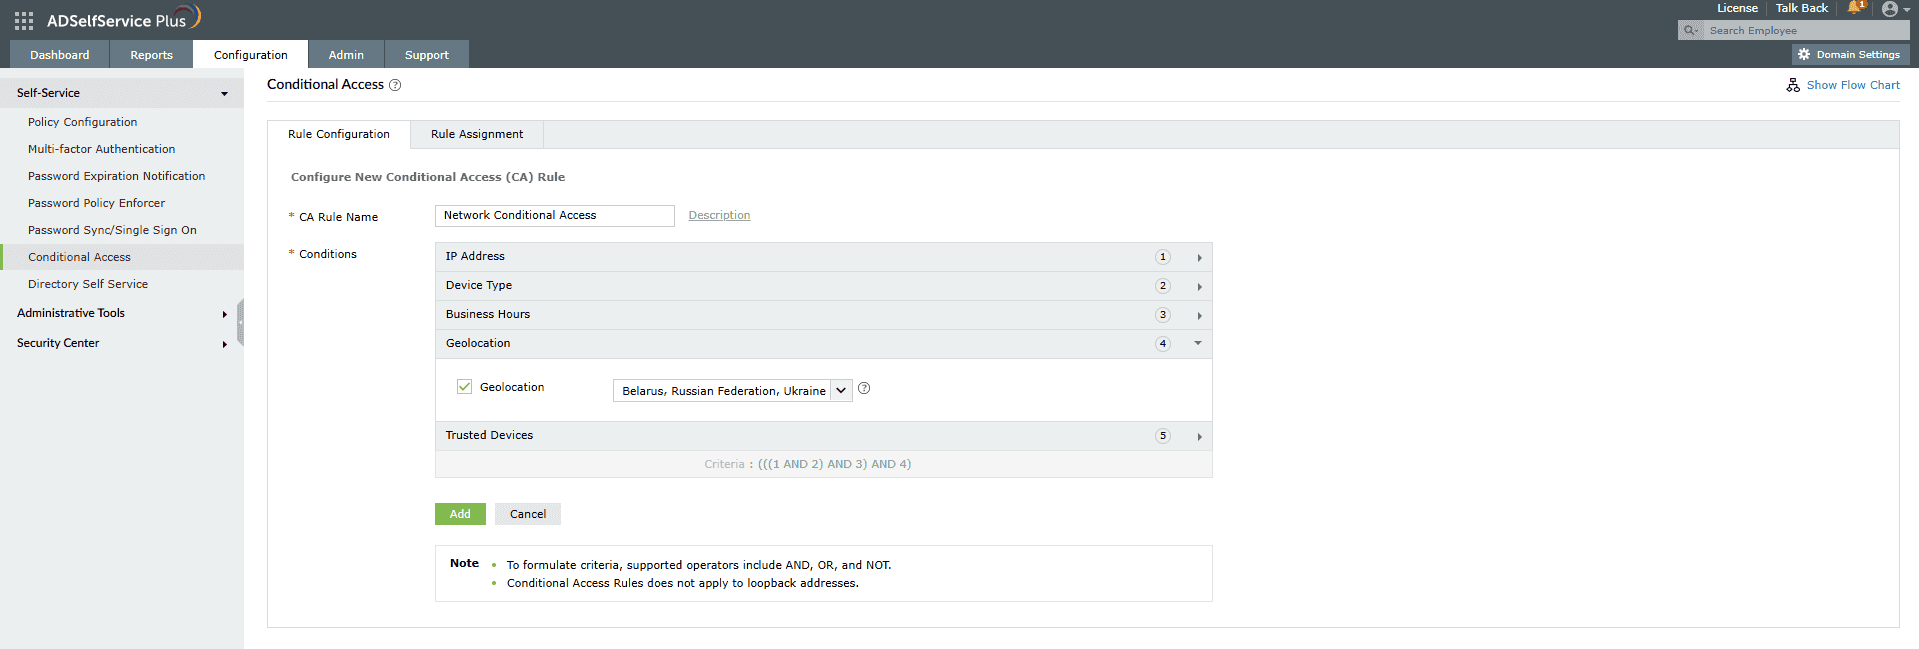Open the License link

pos(1737,8)
